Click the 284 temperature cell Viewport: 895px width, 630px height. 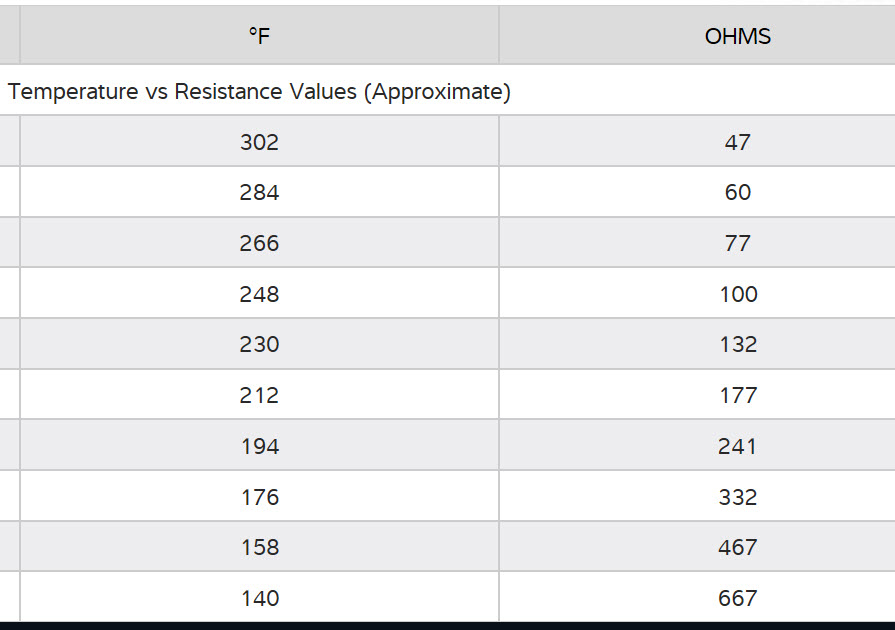pos(259,192)
